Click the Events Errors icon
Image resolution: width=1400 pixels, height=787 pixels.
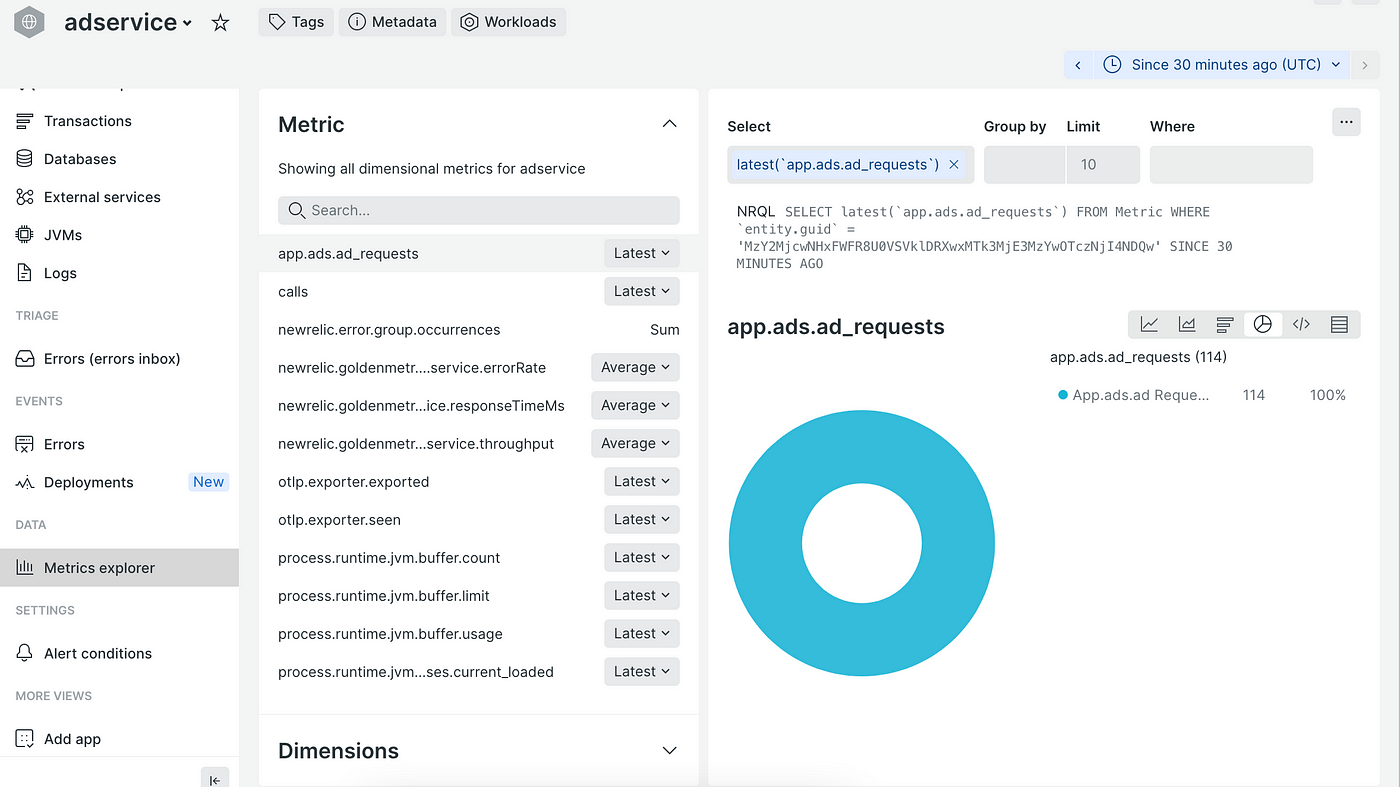coord(25,444)
